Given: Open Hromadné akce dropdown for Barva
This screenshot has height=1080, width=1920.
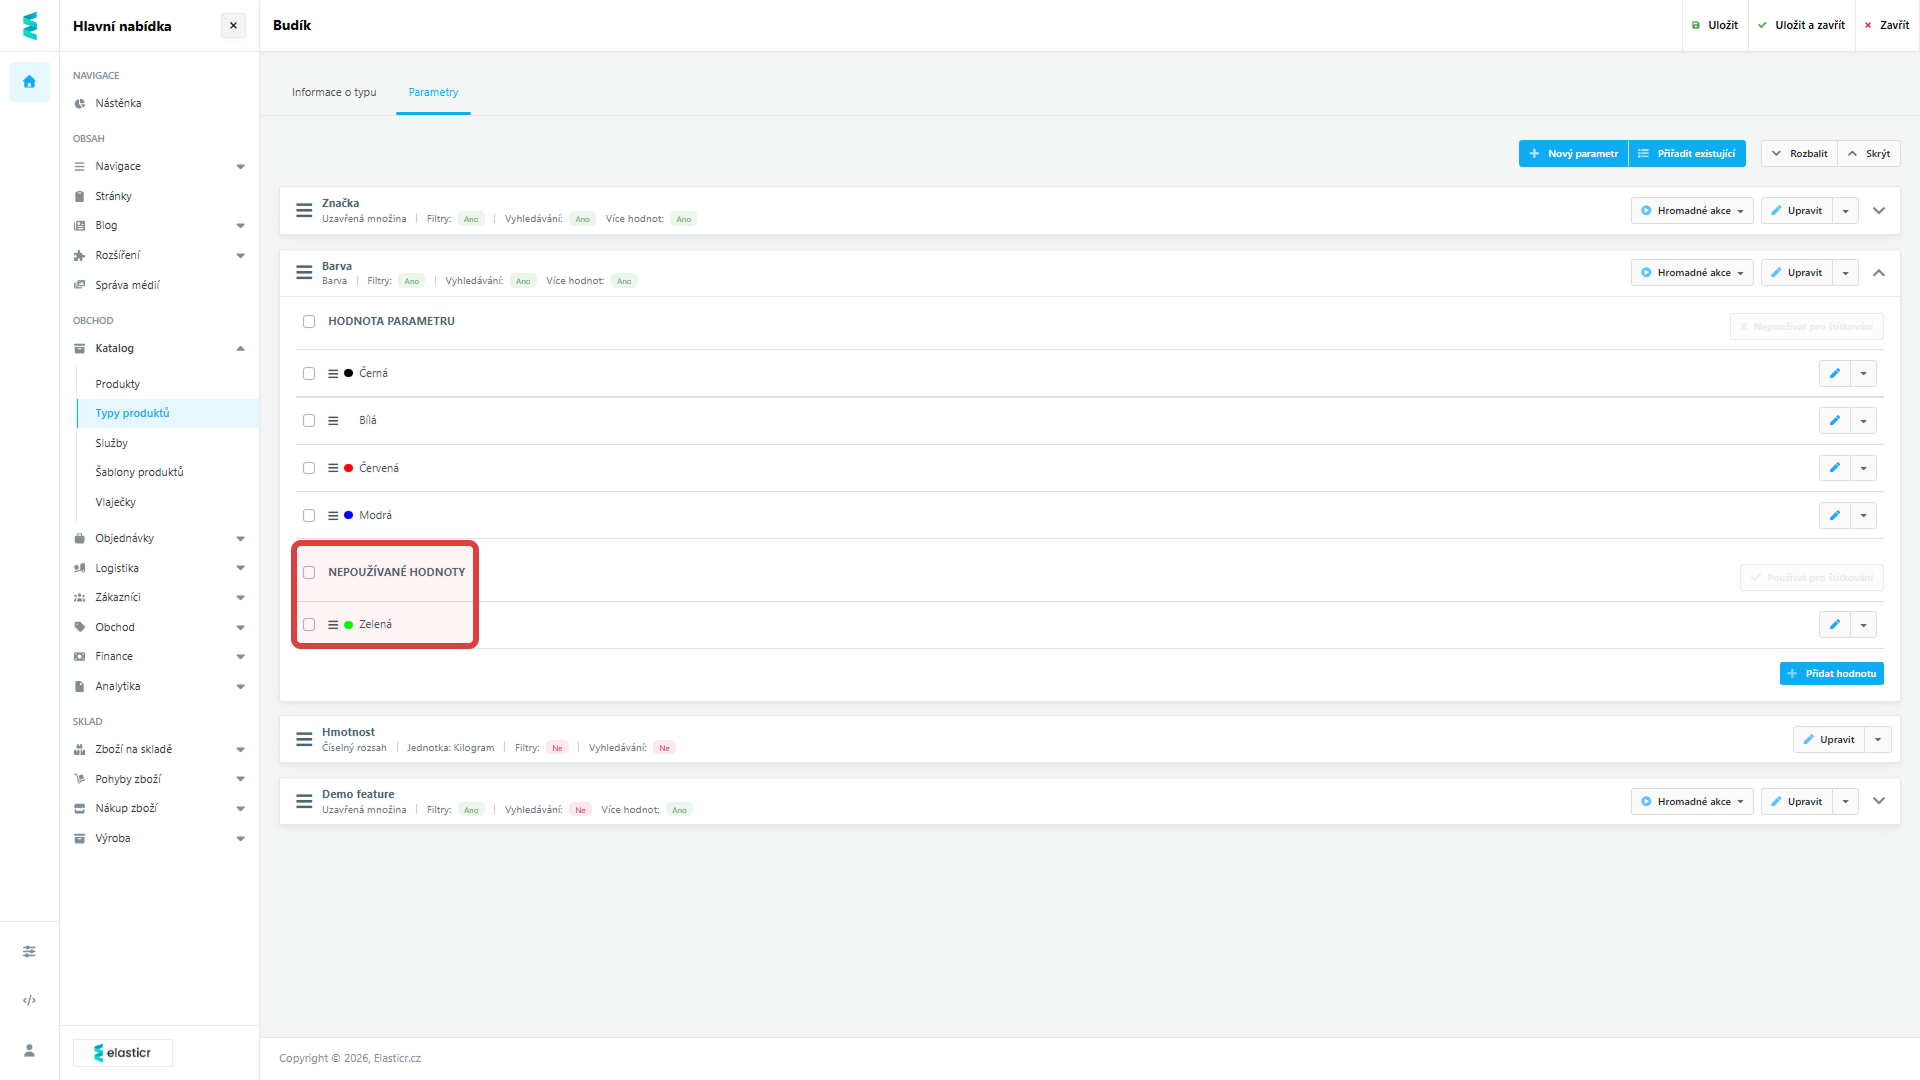Looking at the screenshot, I should coord(1692,273).
